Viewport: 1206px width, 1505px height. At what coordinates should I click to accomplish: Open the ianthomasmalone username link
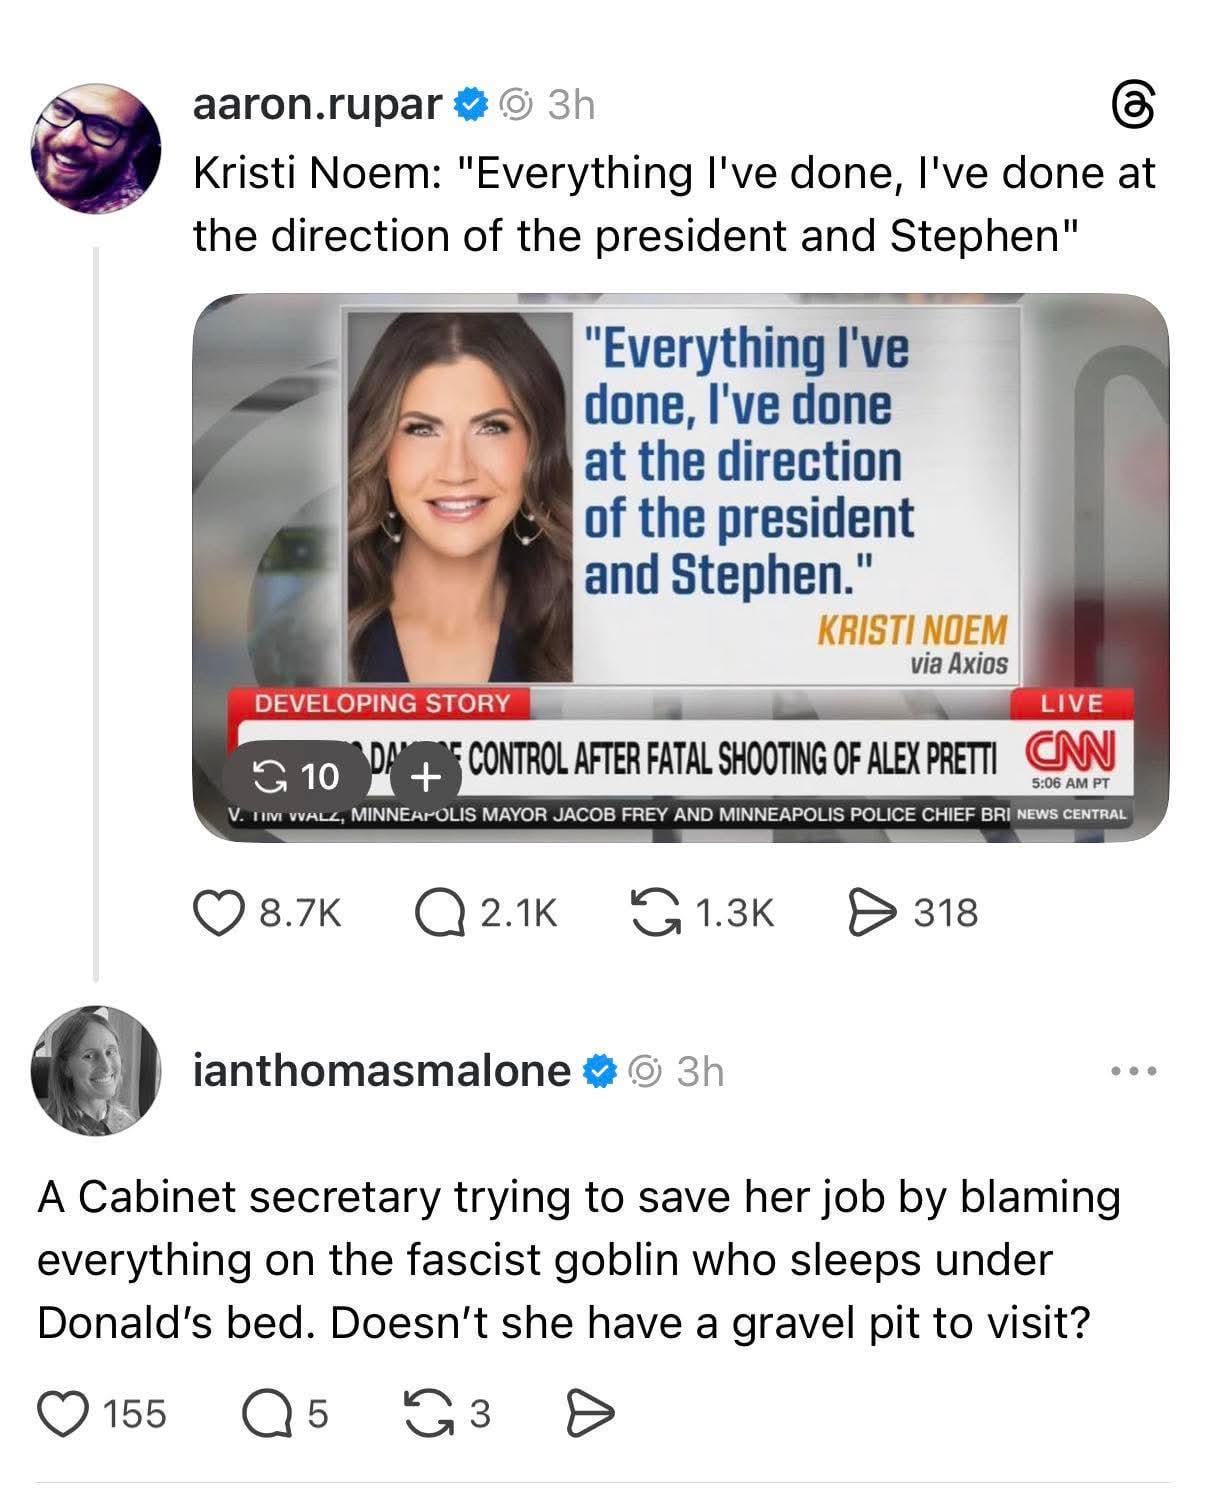pos(380,1071)
